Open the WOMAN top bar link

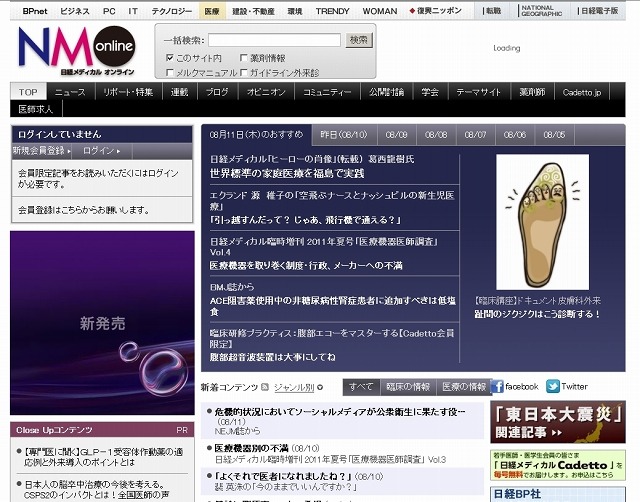[x=380, y=11]
